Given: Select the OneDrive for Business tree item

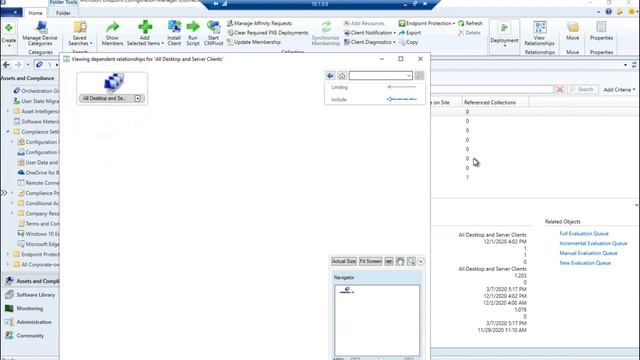Looking at the screenshot, I should [38, 173].
